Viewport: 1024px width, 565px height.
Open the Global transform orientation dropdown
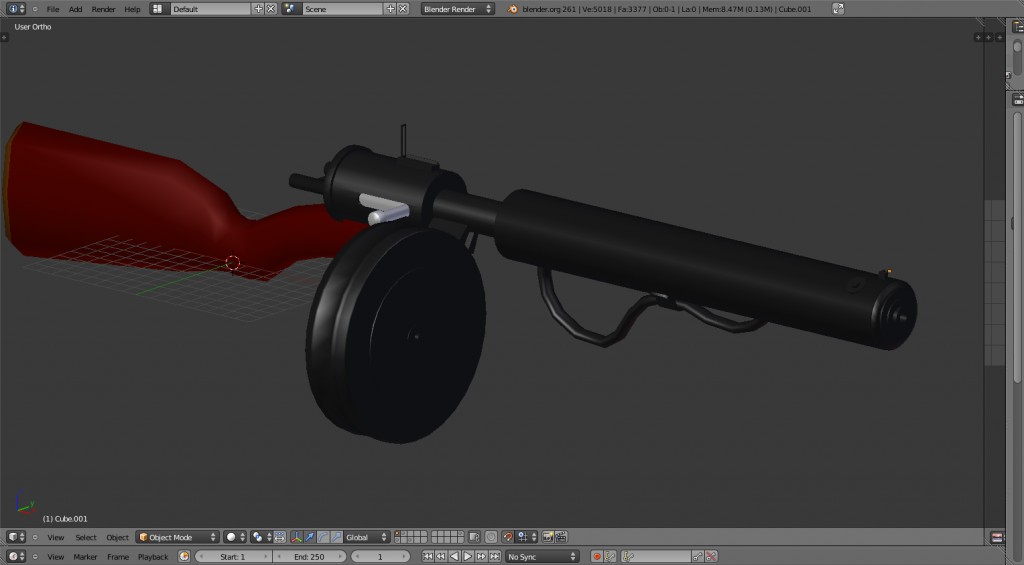pyautogui.click(x=365, y=537)
